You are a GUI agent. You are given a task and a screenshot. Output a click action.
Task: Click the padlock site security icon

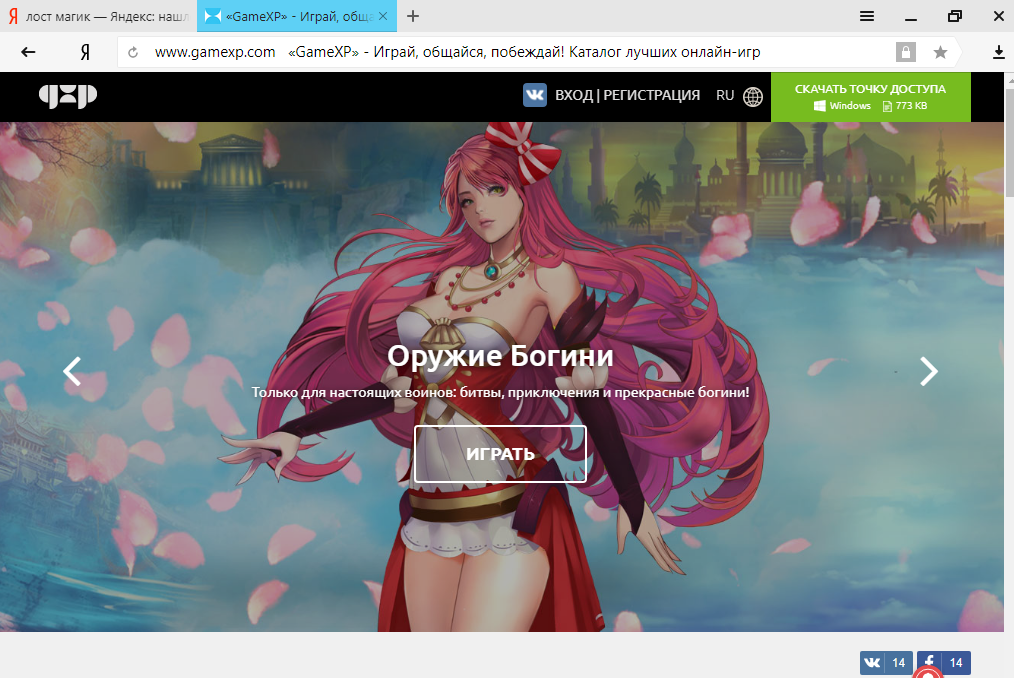click(905, 52)
